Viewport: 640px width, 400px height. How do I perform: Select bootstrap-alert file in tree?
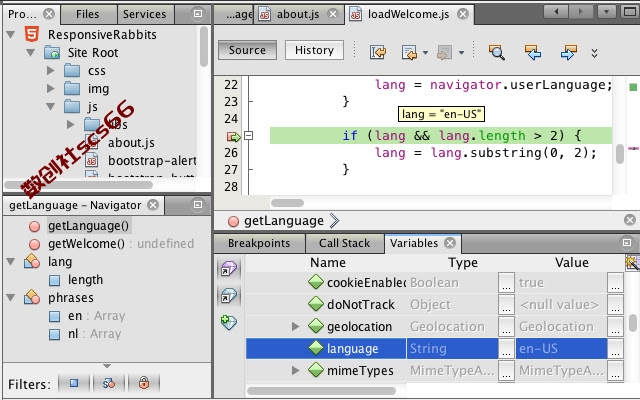pos(152,161)
